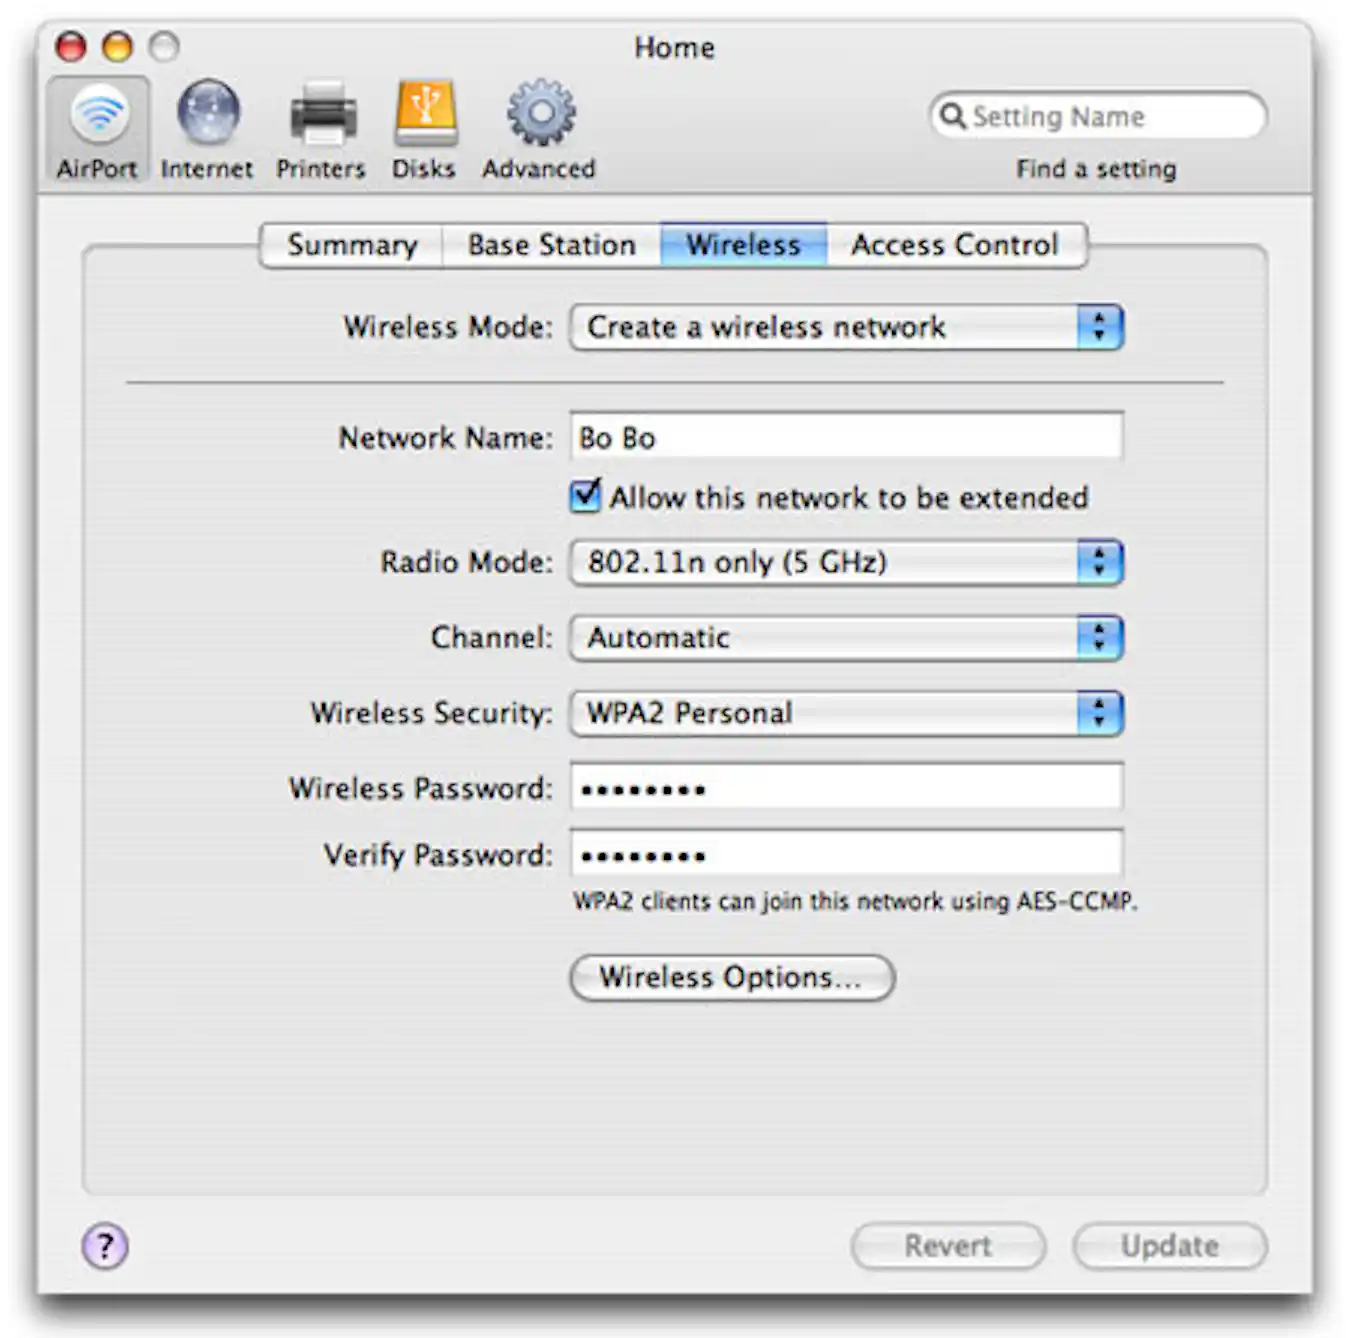
Task: Click inside the Network Name field
Action: pos(845,437)
